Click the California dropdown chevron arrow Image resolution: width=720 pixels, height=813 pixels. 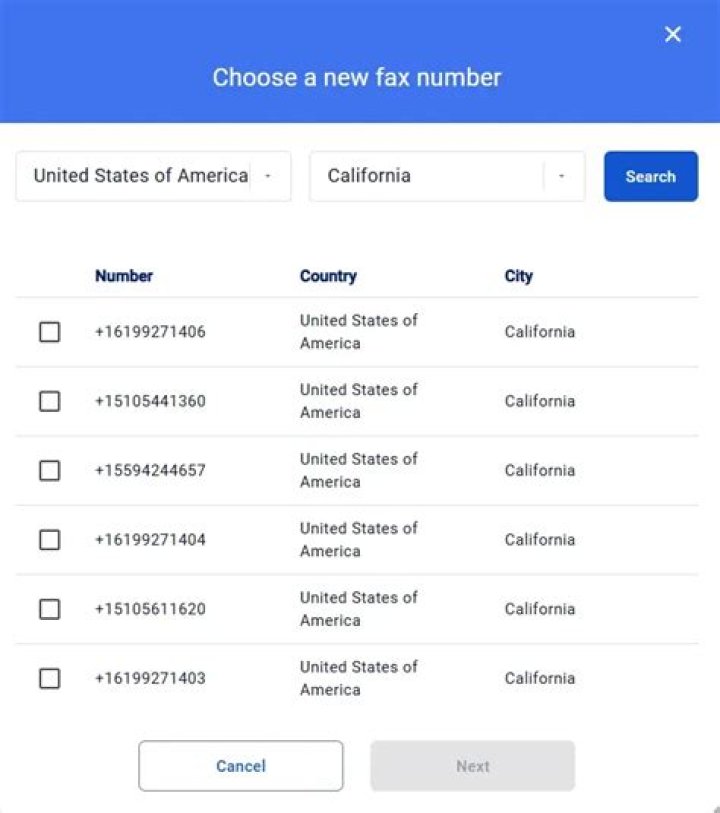tap(561, 176)
